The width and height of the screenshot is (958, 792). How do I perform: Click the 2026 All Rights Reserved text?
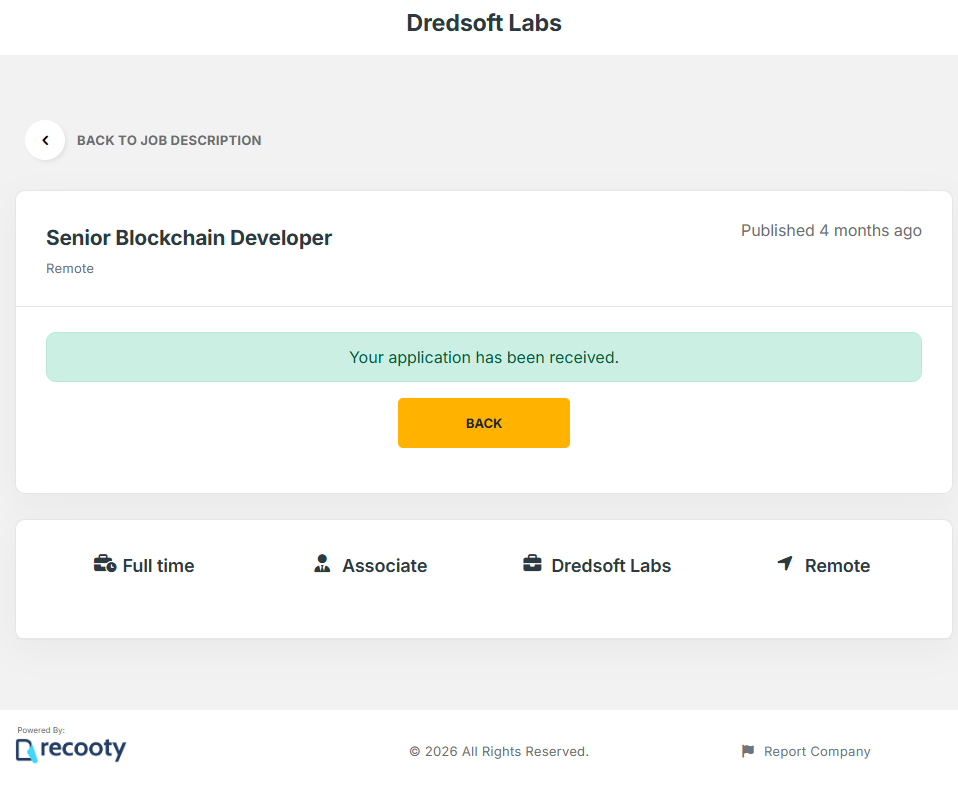pos(499,752)
